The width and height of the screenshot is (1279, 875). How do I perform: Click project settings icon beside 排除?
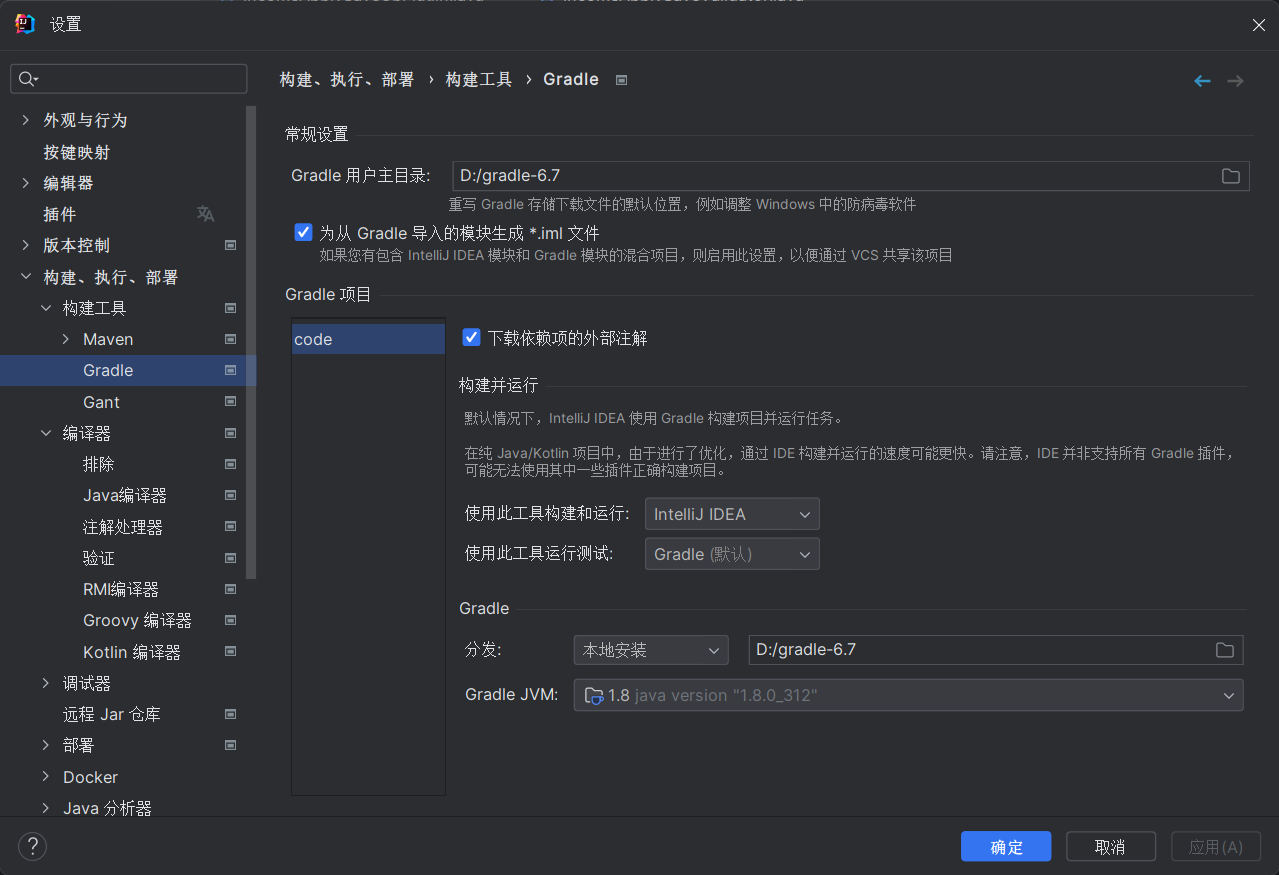(230, 464)
